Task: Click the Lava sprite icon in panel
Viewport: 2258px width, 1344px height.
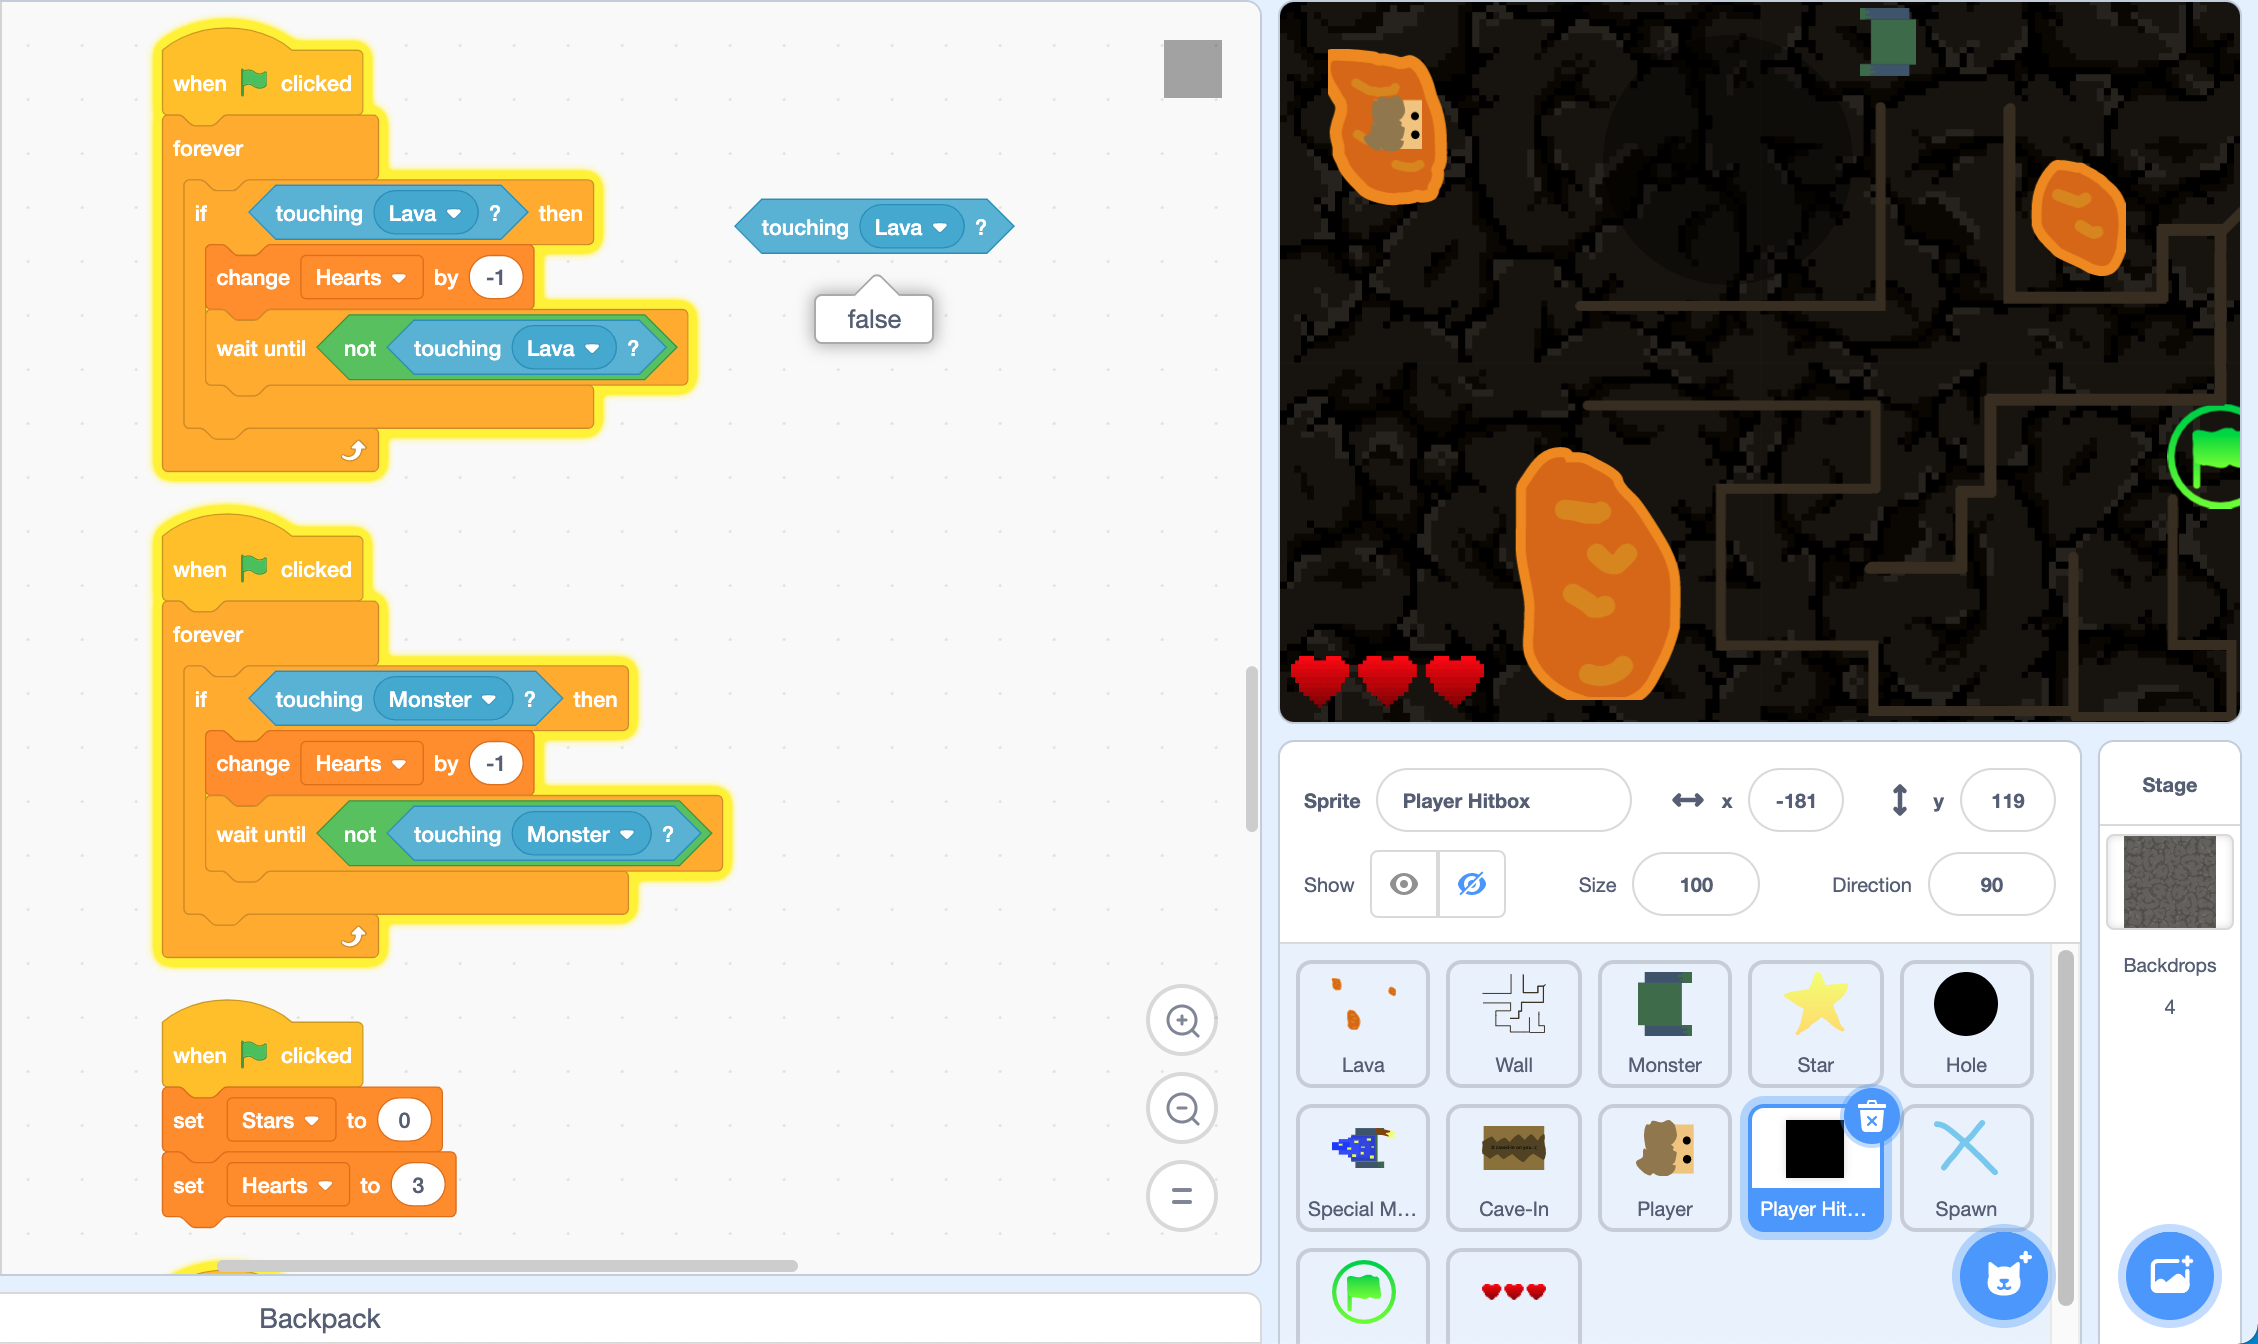Action: point(1361,1018)
